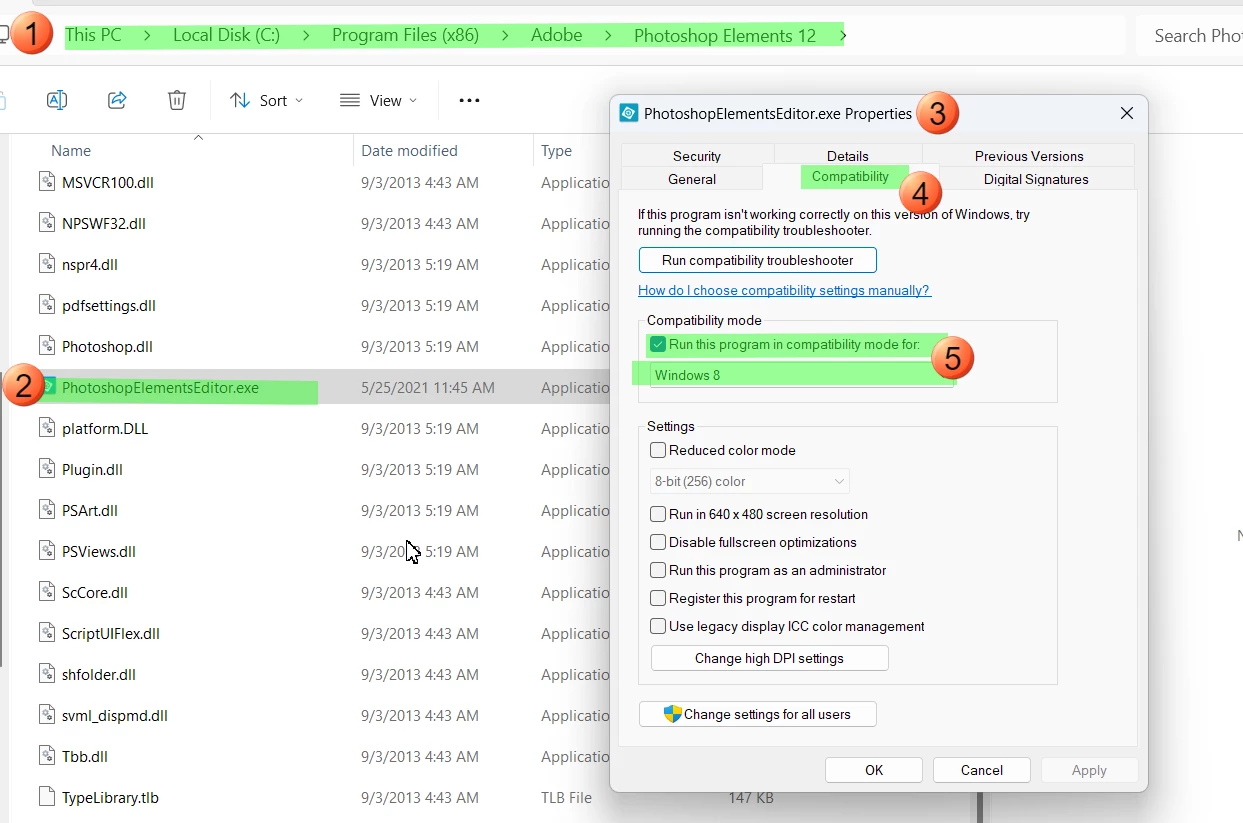
Task: Switch to the Previous Versions tab
Action: [1029, 155]
